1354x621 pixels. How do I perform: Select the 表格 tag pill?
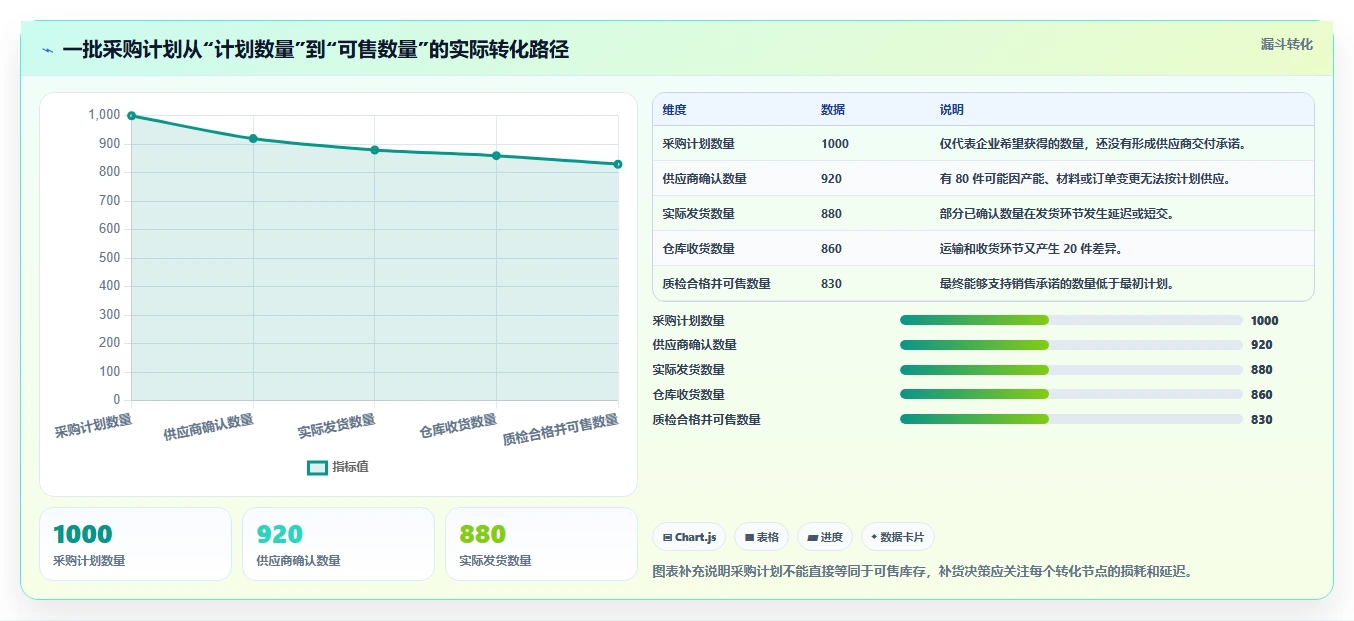(x=761, y=537)
